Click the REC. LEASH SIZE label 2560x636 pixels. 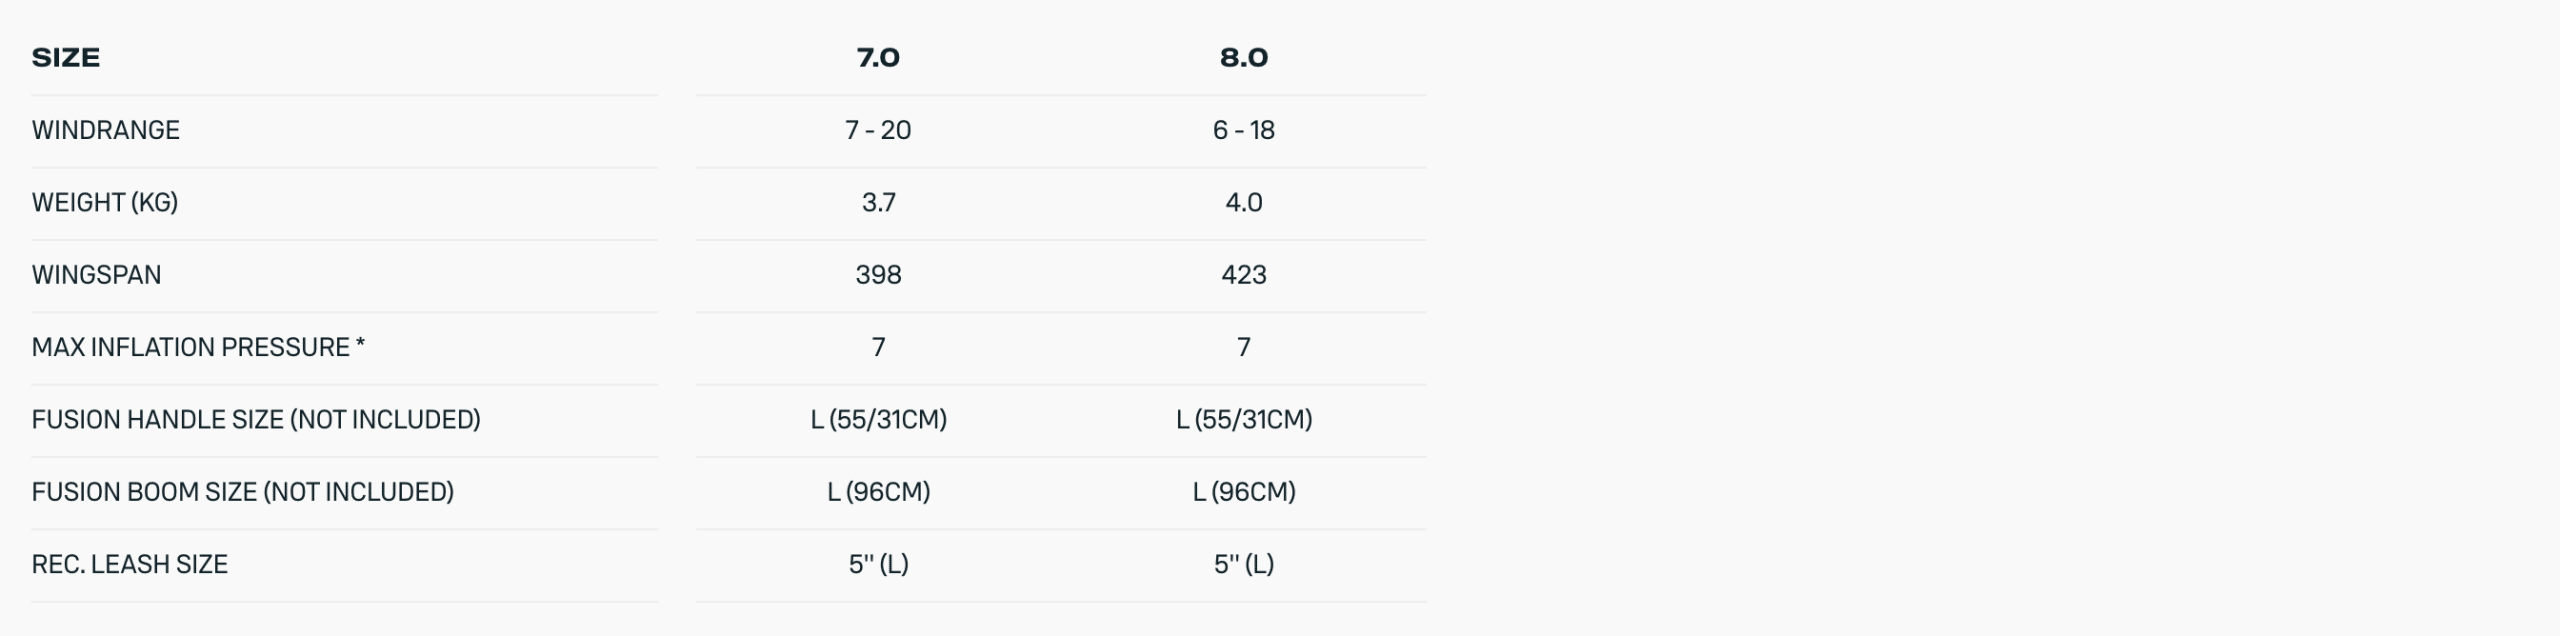[x=130, y=565]
